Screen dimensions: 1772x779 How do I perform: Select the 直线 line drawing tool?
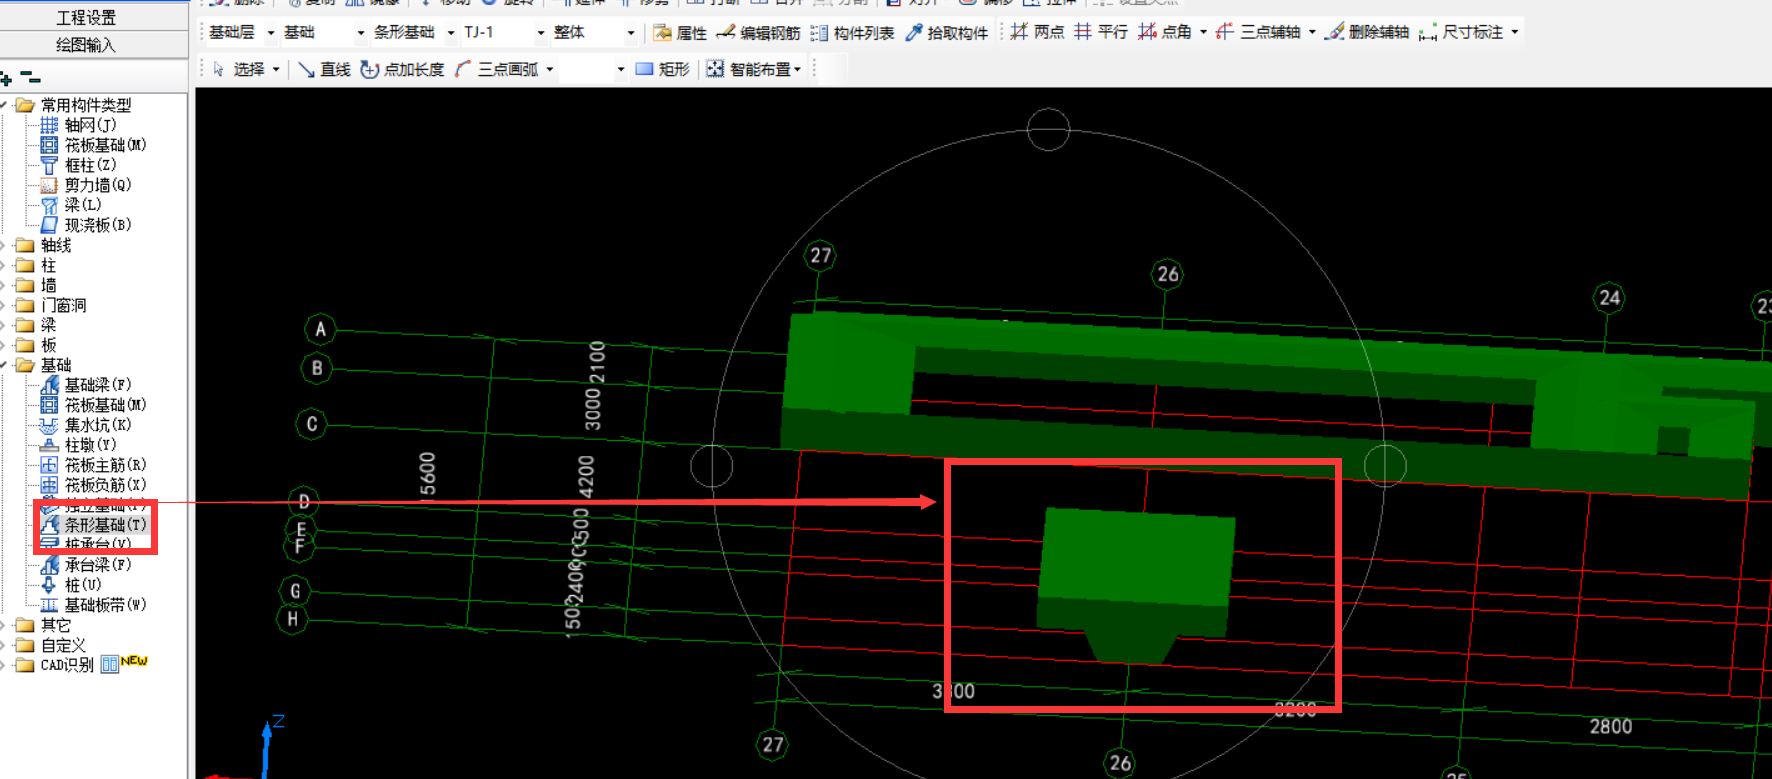tap(324, 69)
